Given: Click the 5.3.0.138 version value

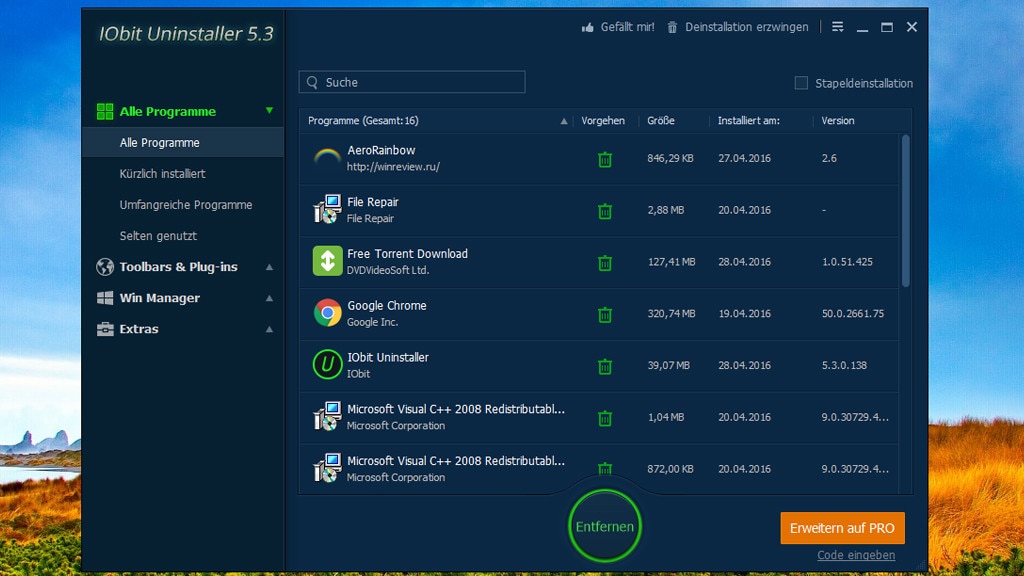Looking at the screenshot, I should [844, 366].
